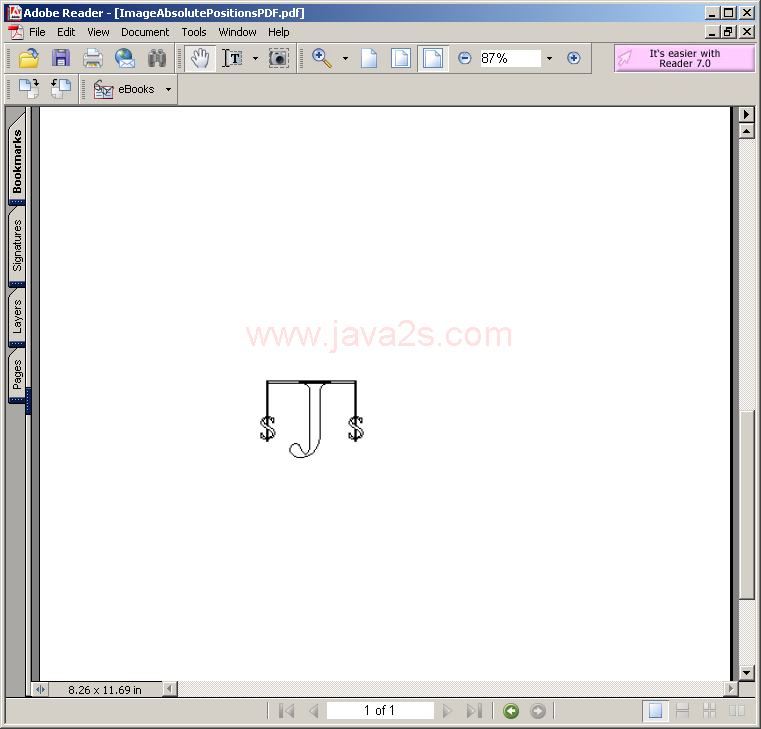Open the eBooks toolbar button
The image size is (761, 729).
(x=124, y=90)
